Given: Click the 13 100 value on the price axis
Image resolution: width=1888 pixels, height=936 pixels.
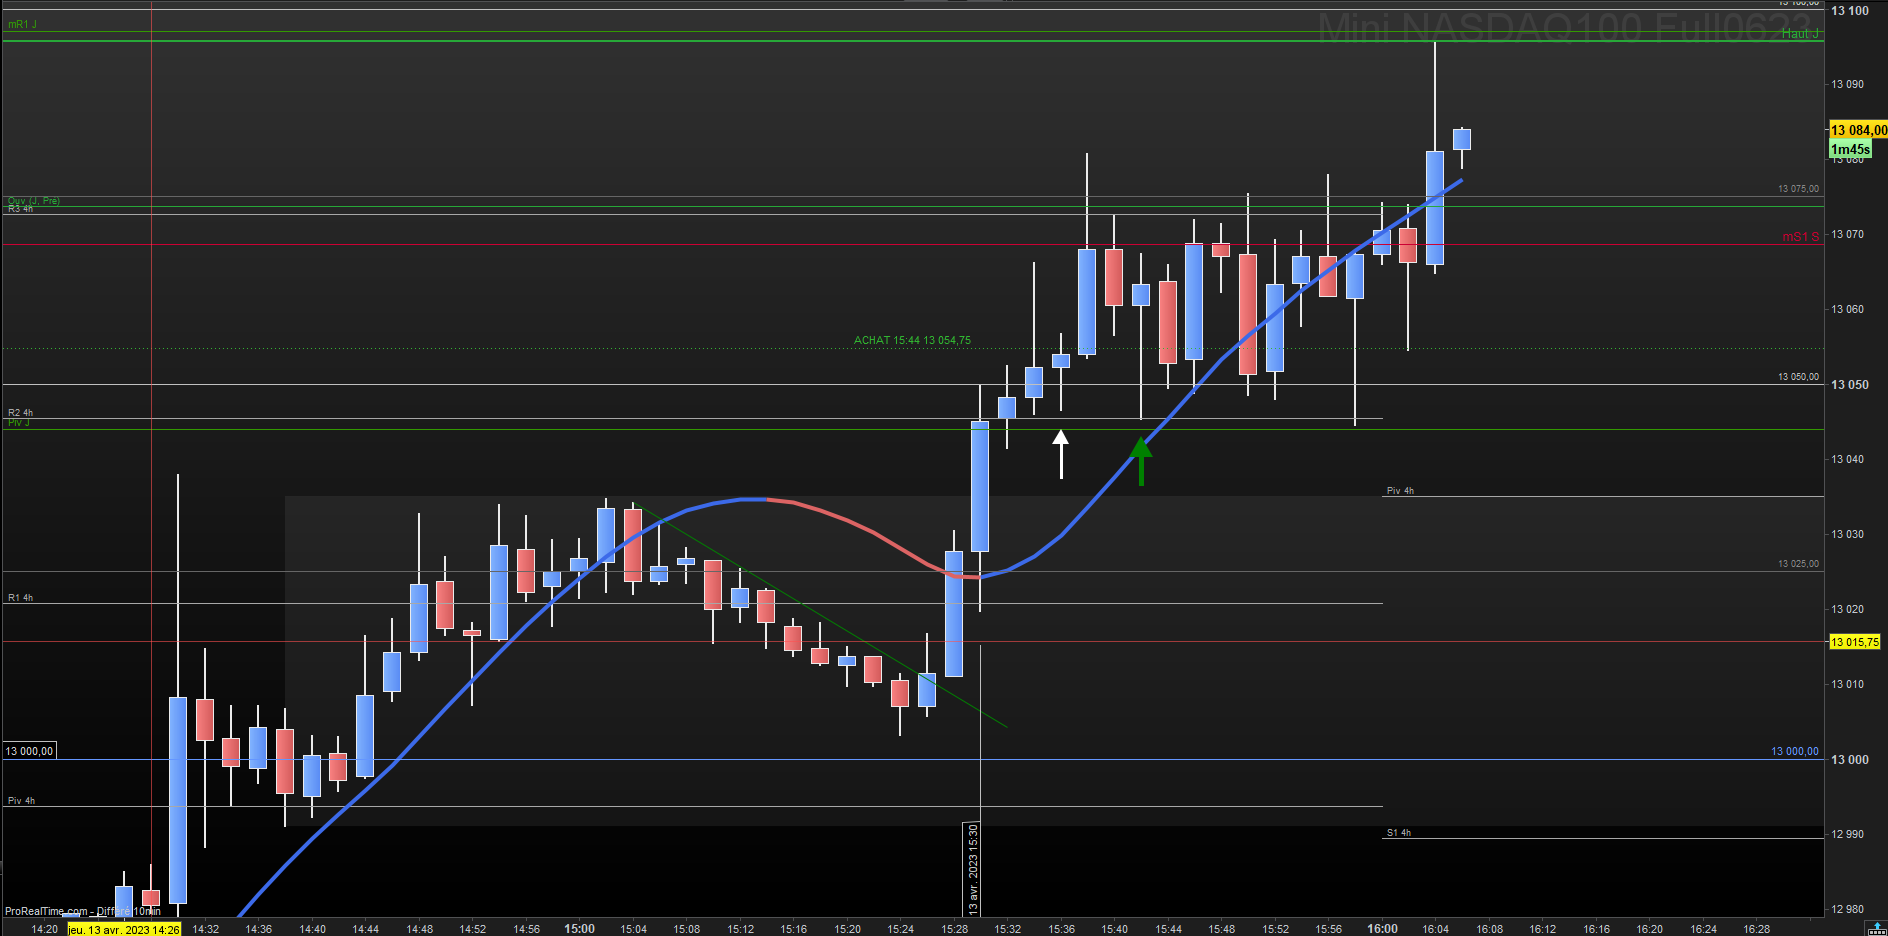Looking at the screenshot, I should (1850, 11).
